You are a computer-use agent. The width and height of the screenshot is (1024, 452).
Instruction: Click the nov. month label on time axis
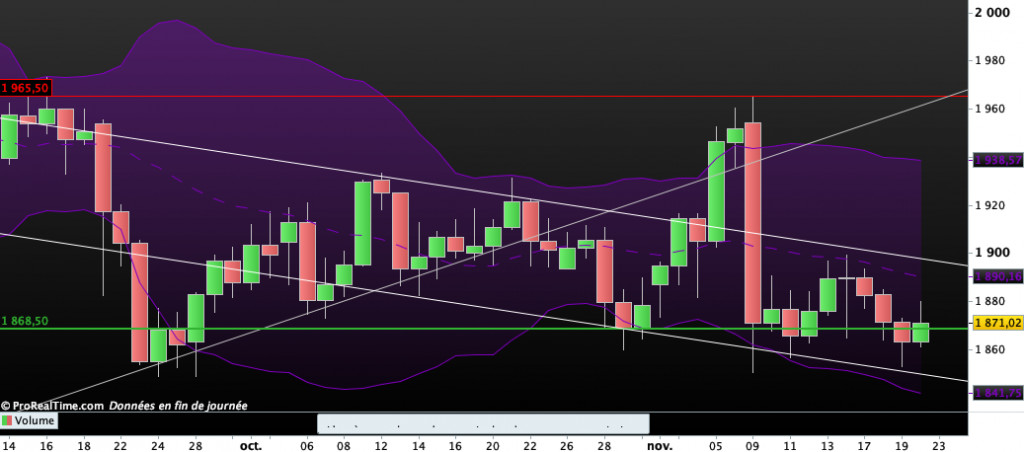tap(657, 446)
